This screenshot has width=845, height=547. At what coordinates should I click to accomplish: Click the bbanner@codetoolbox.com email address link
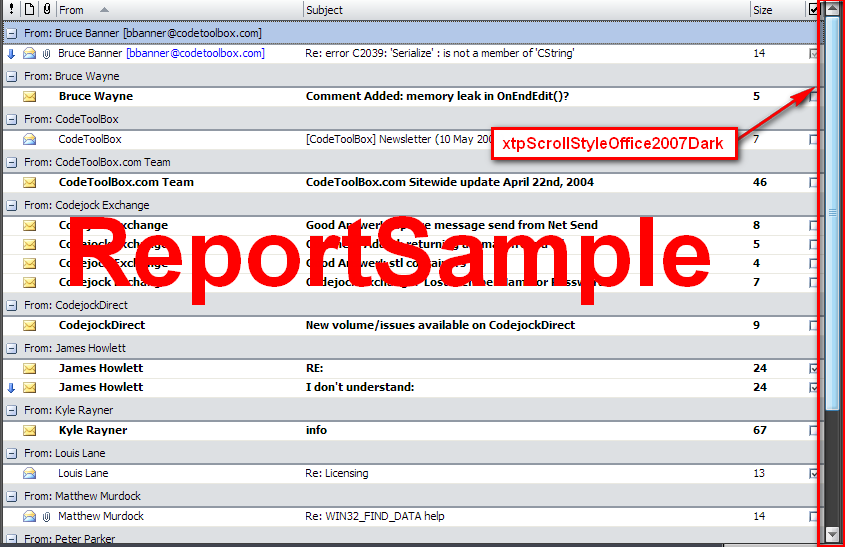(x=196, y=54)
